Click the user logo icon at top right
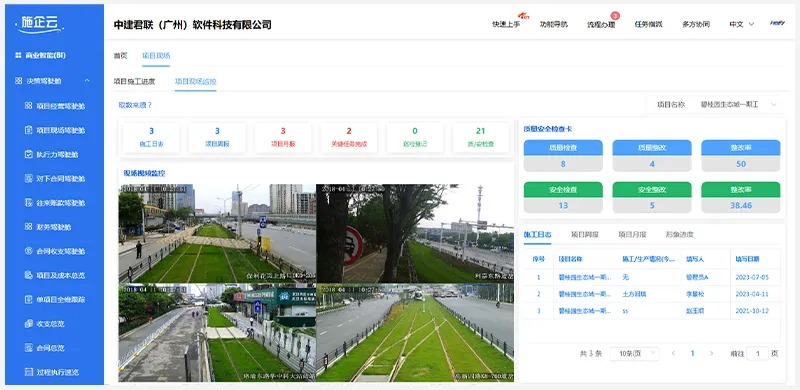The height and width of the screenshot is (390, 800). [x=777, y=23]
